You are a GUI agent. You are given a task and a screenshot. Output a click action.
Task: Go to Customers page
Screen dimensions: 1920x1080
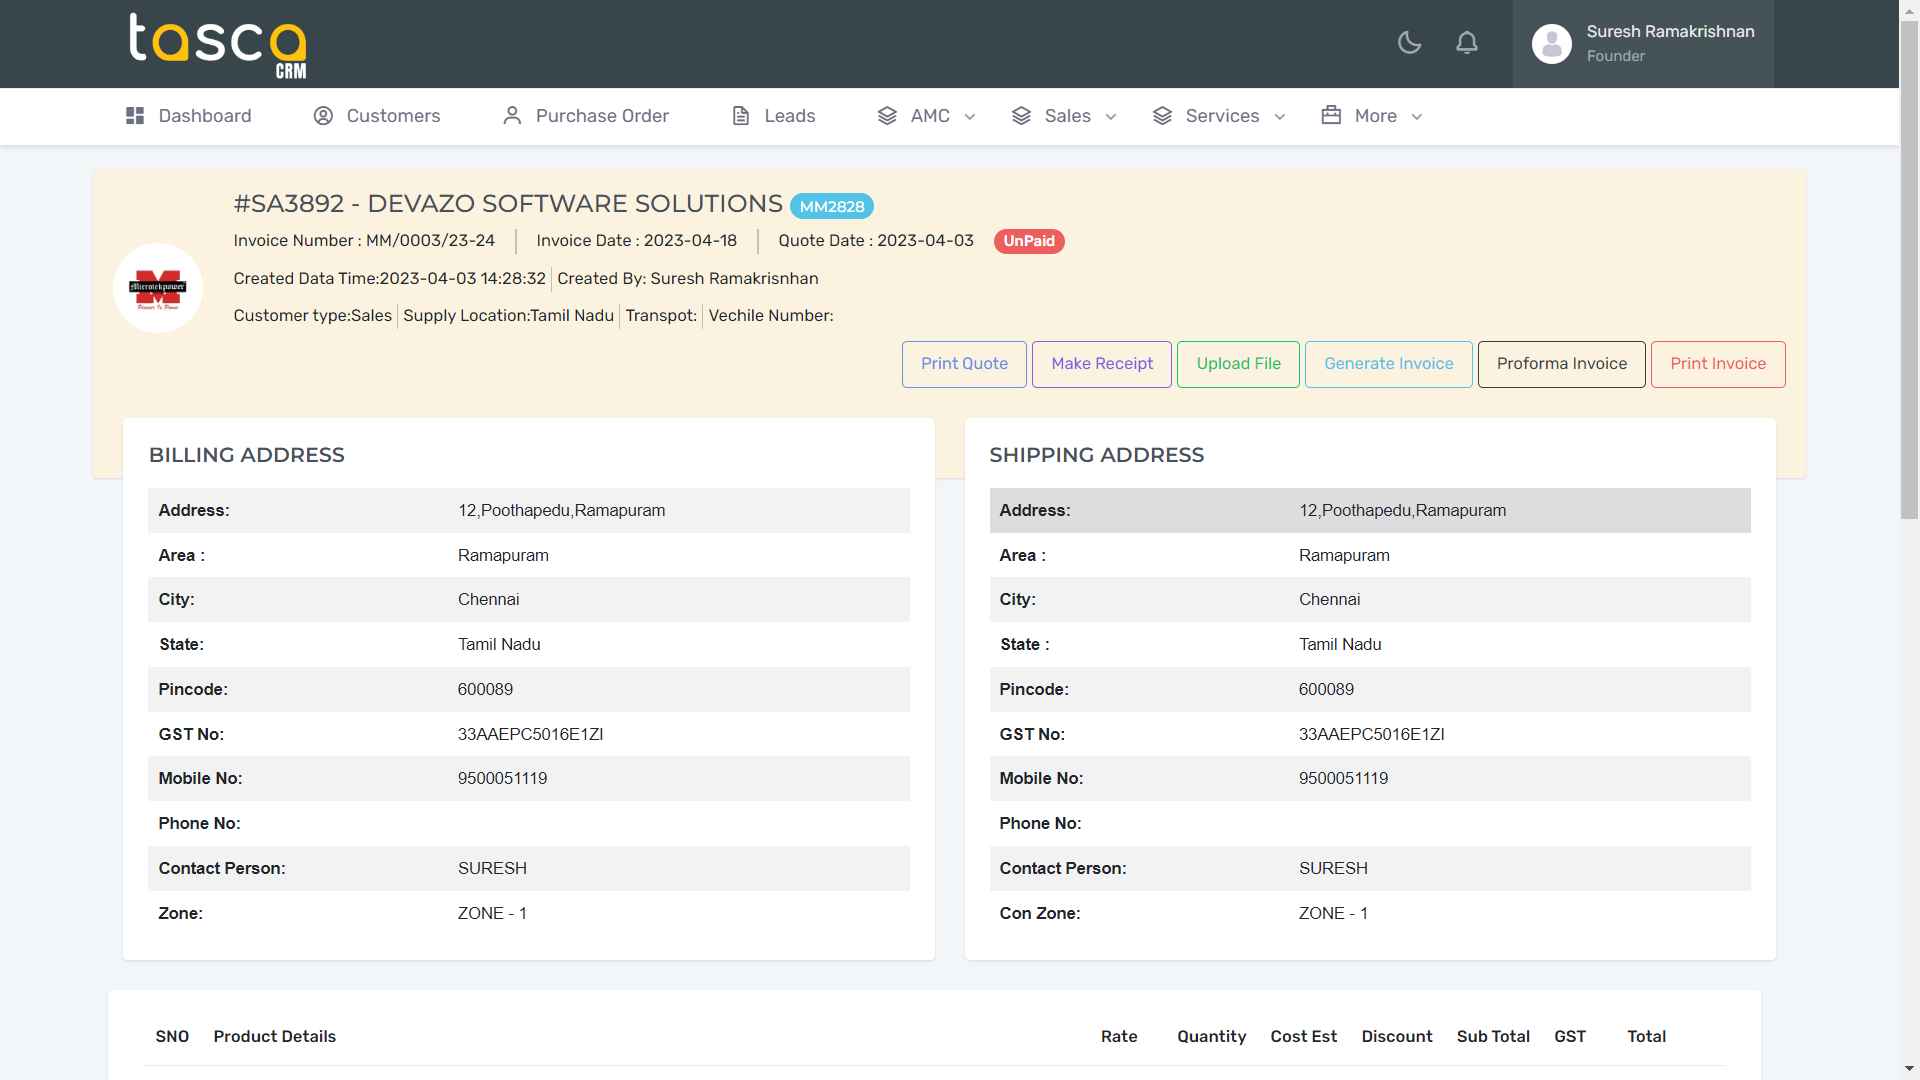point(377,116)
